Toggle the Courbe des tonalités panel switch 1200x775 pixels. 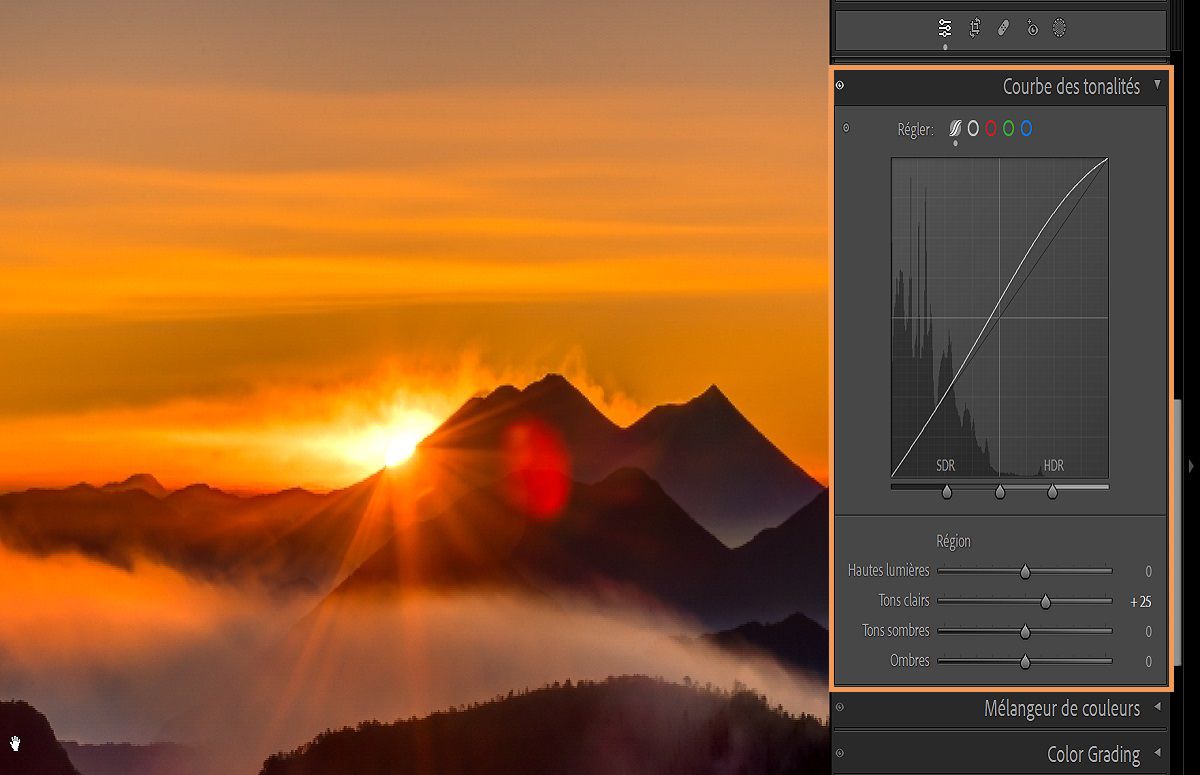(x=840, y=86)
